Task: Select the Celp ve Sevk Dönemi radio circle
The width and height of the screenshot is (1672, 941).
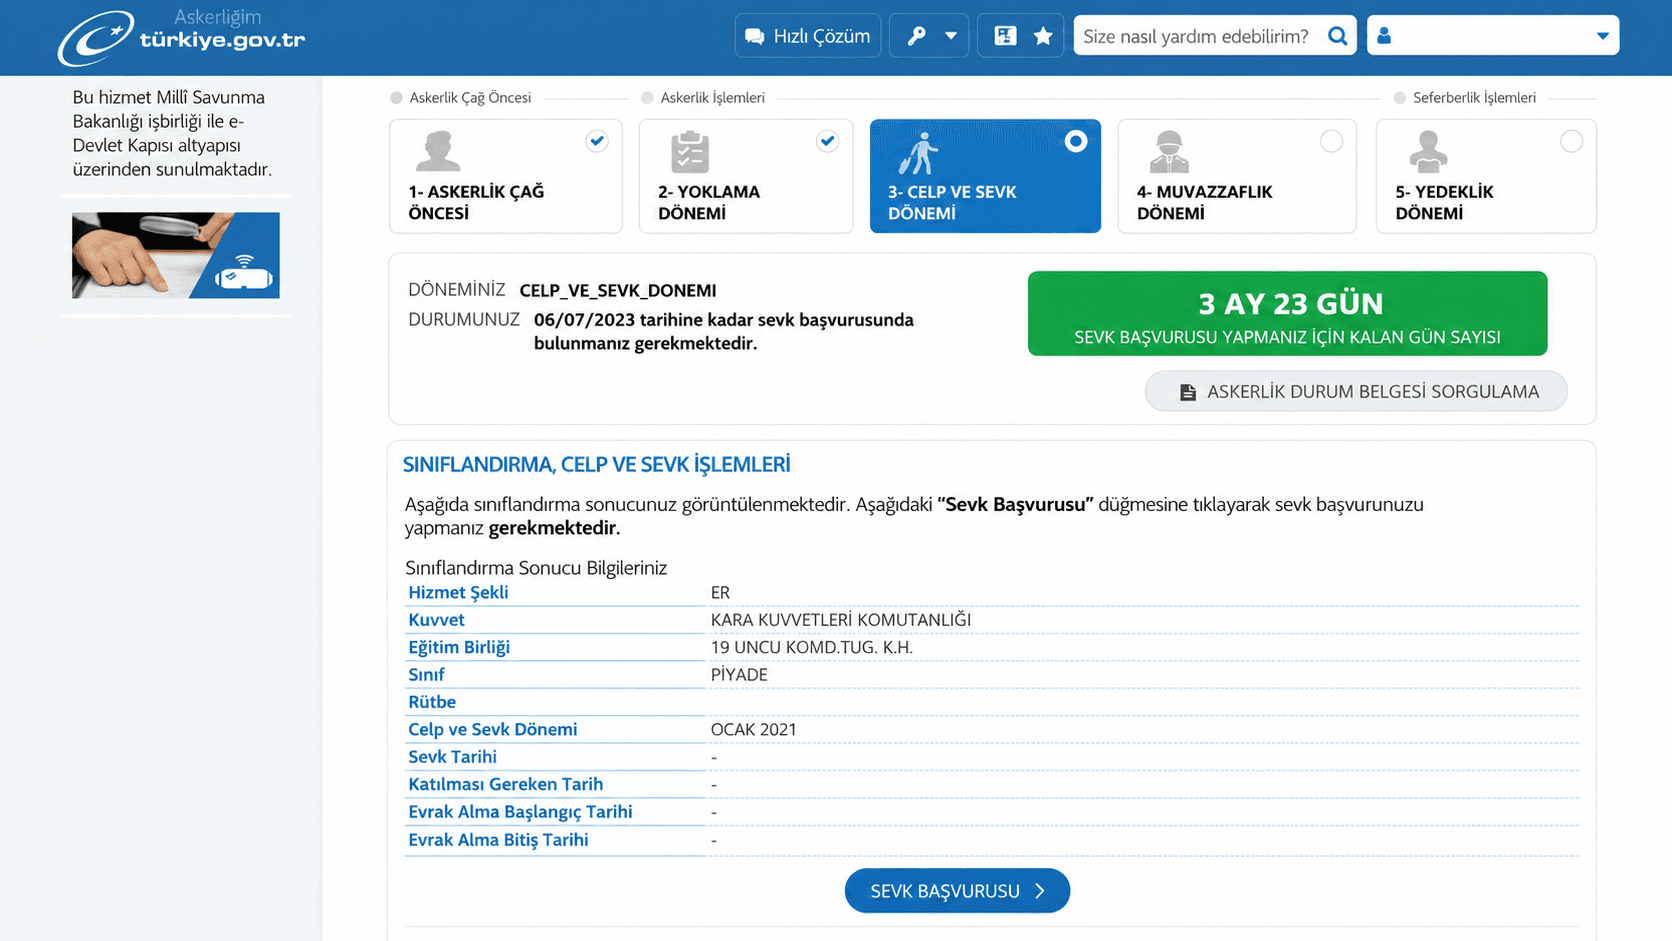Action: [x=1076, y=141]
